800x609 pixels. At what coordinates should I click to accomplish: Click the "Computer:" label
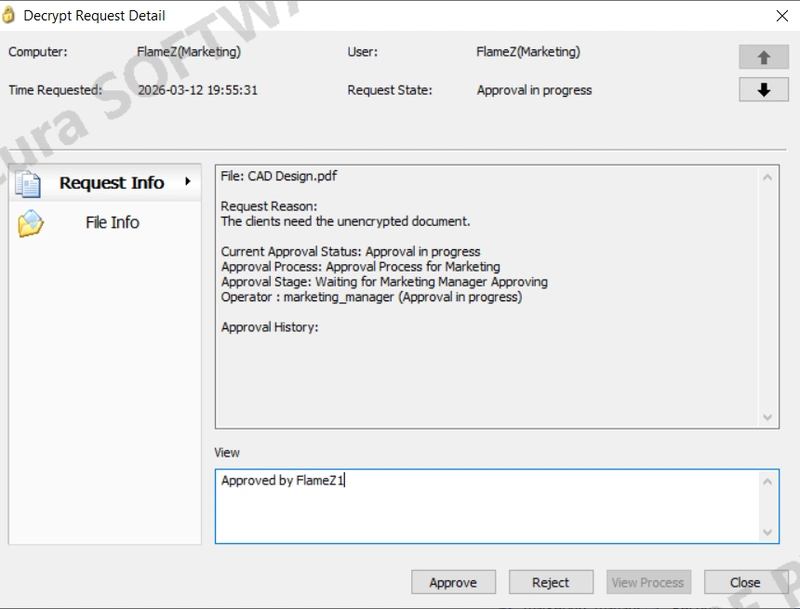(x=38, y=52)
